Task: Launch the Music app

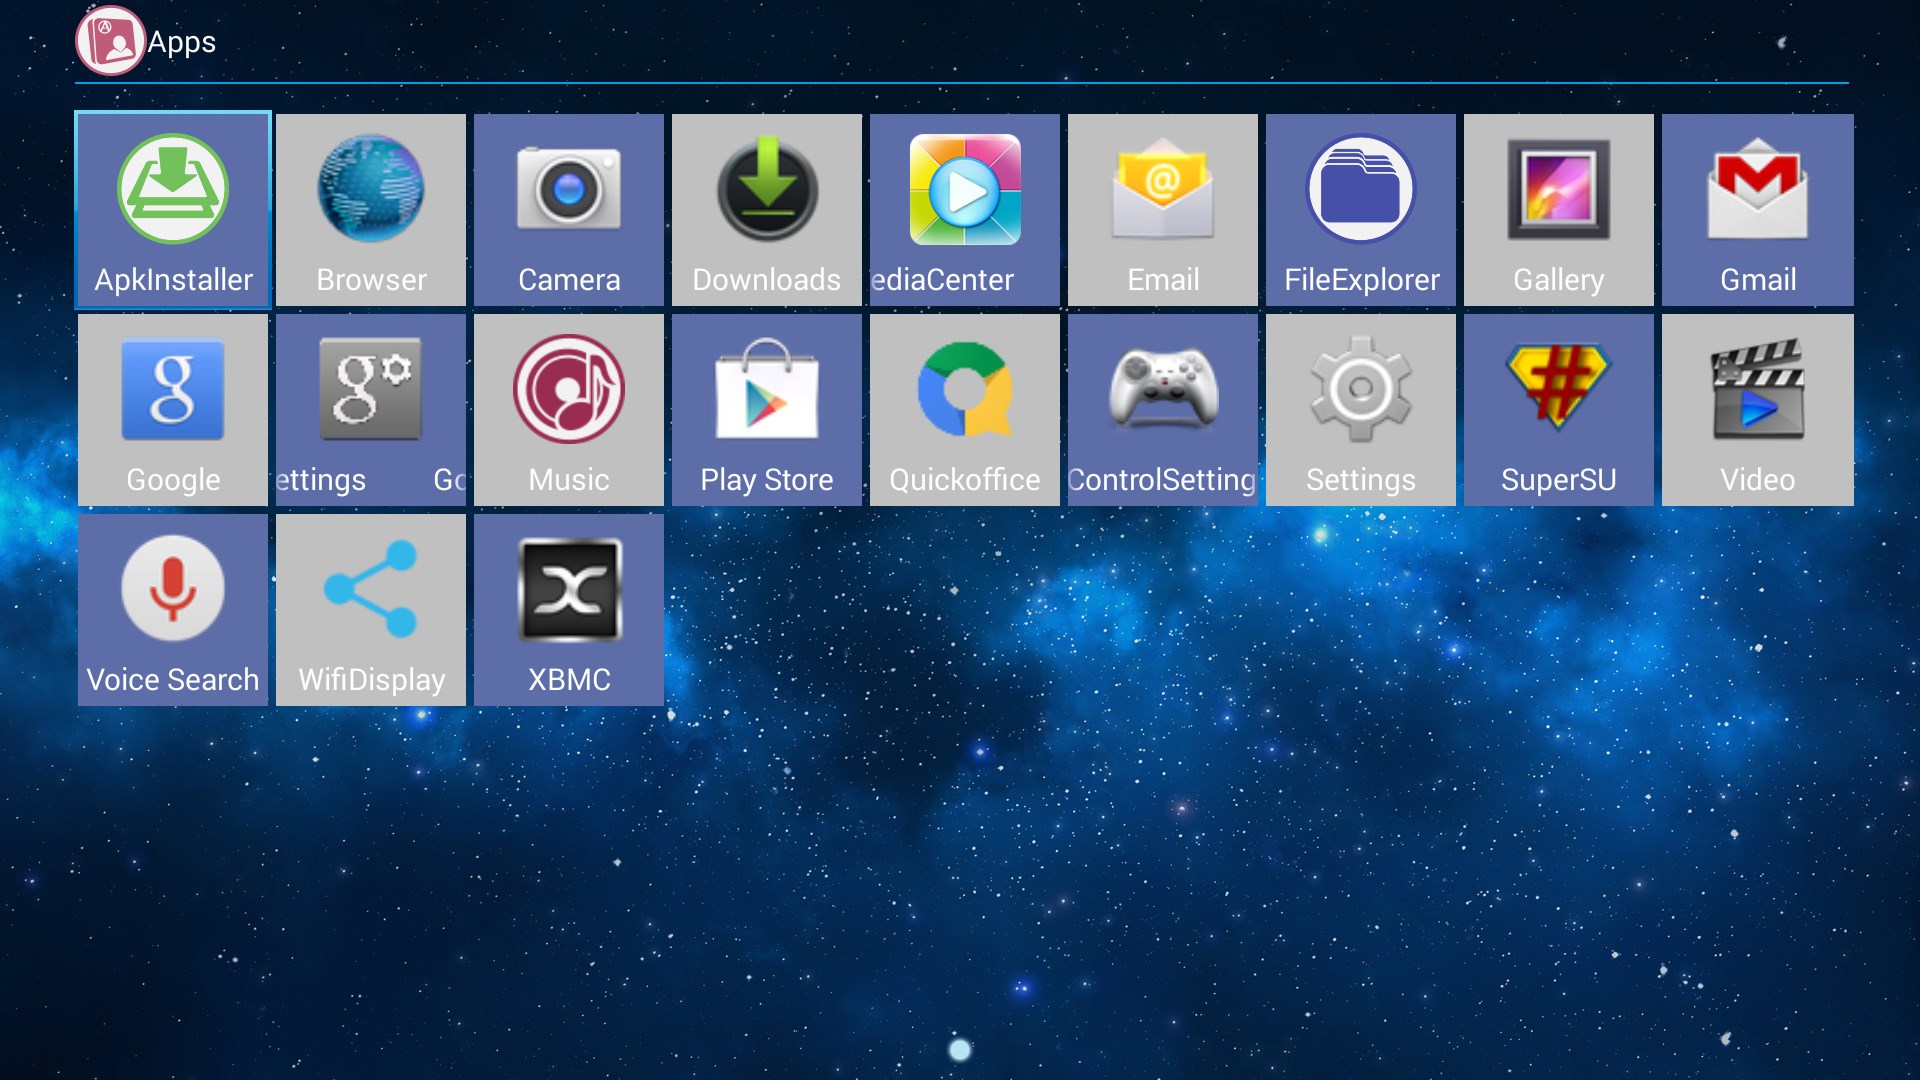Action: 569,410
